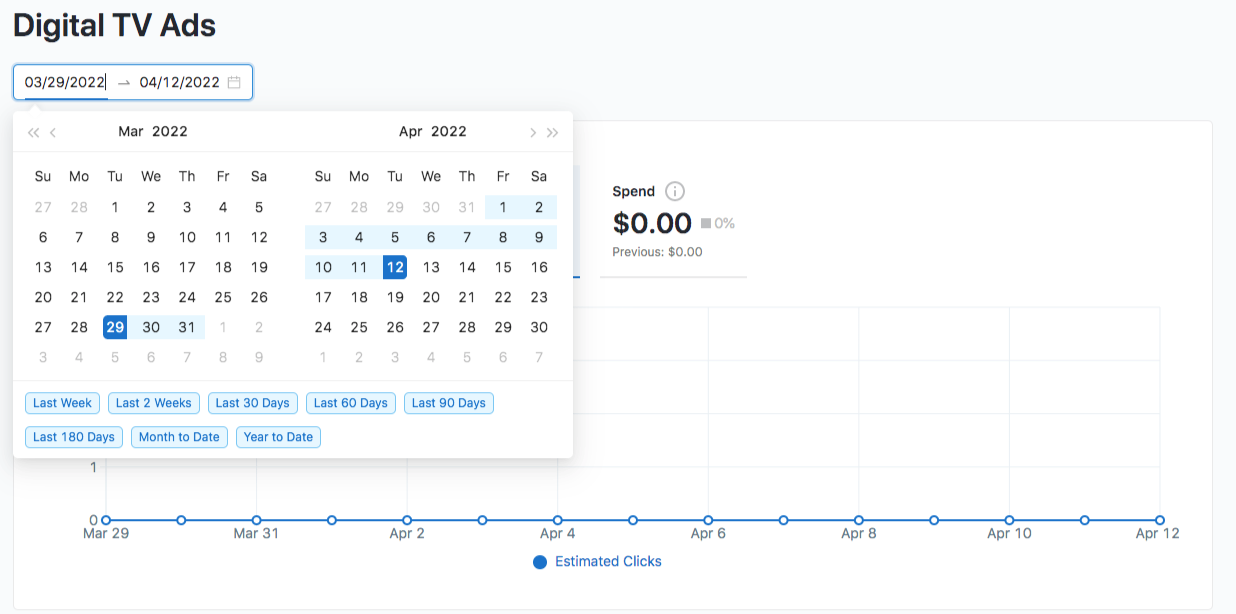Click the Estimated Clicks legend label

(x=608, y=562)
